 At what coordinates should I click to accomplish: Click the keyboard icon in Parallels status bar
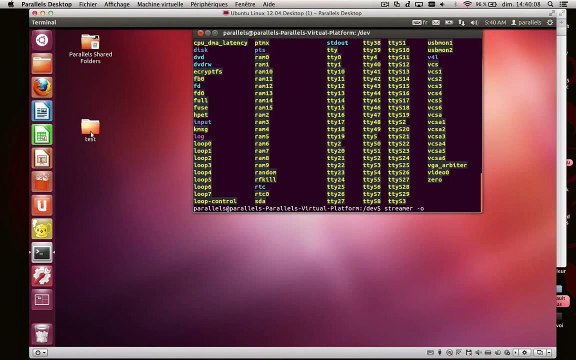430,353
